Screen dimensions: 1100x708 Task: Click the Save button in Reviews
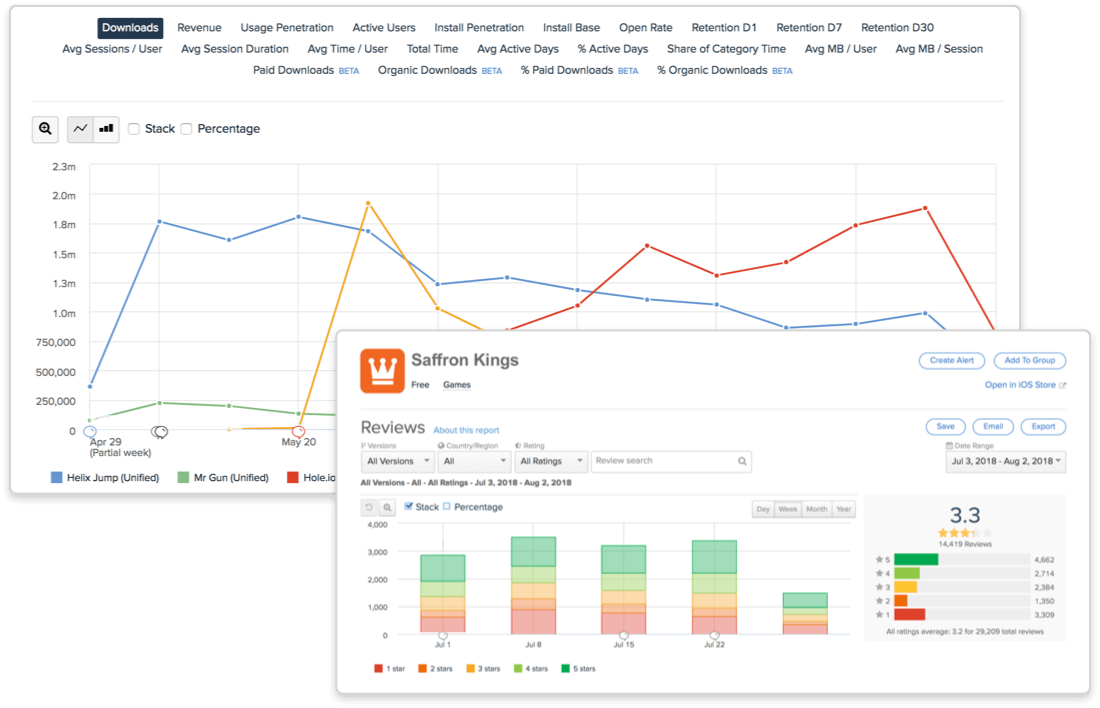pos(946,427)
